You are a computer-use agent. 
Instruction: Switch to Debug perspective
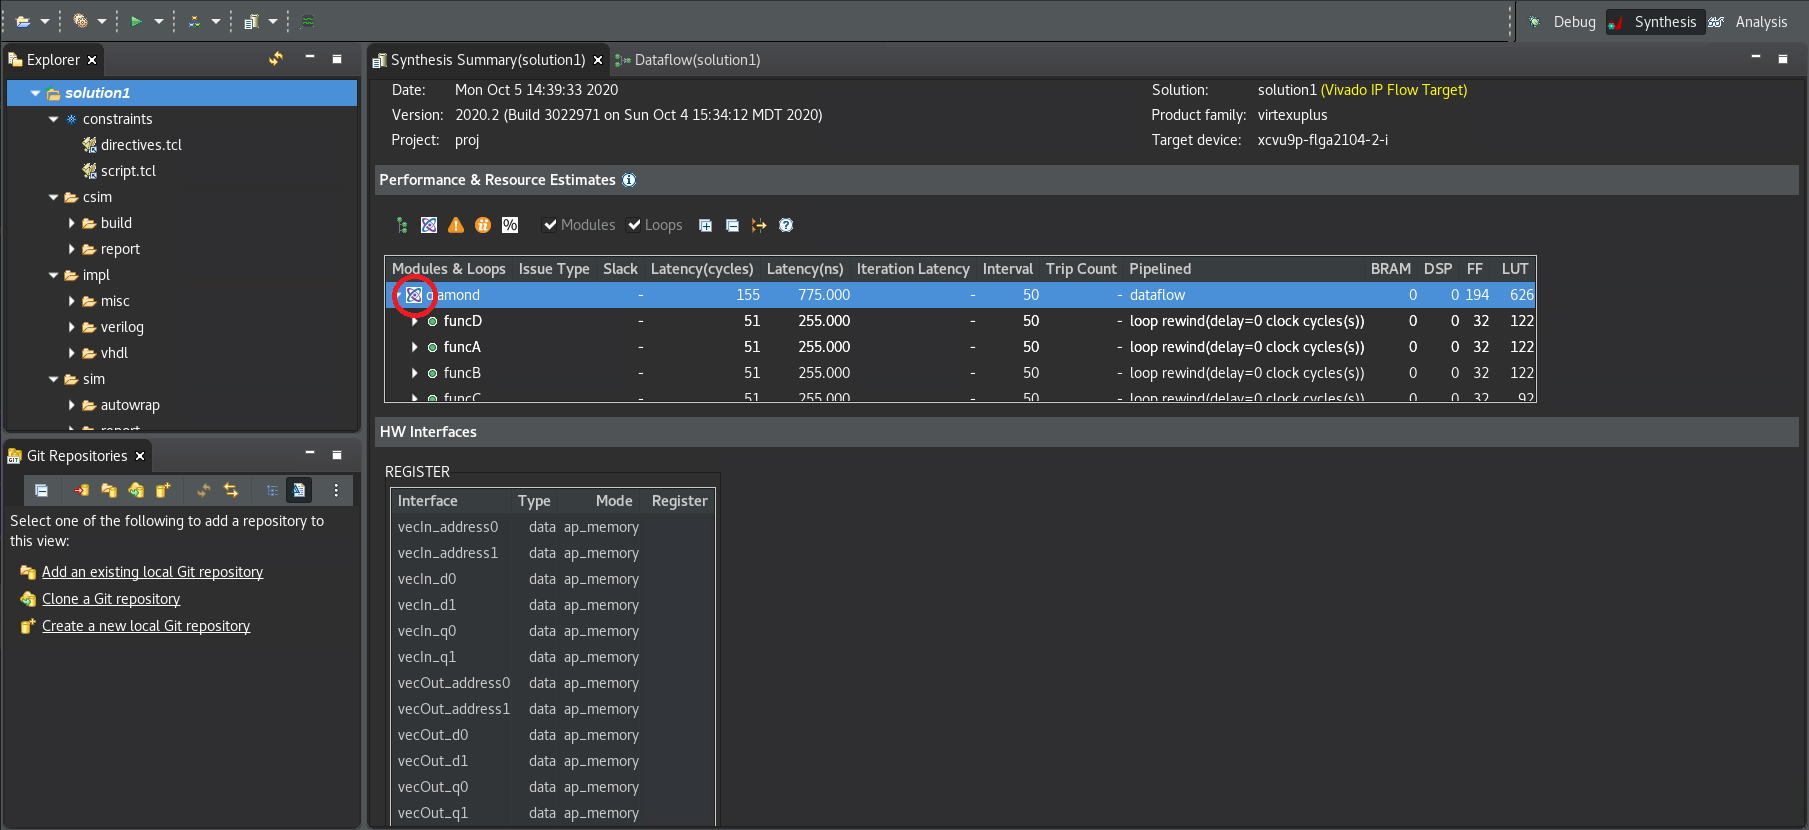click(x=1563, y=22)
